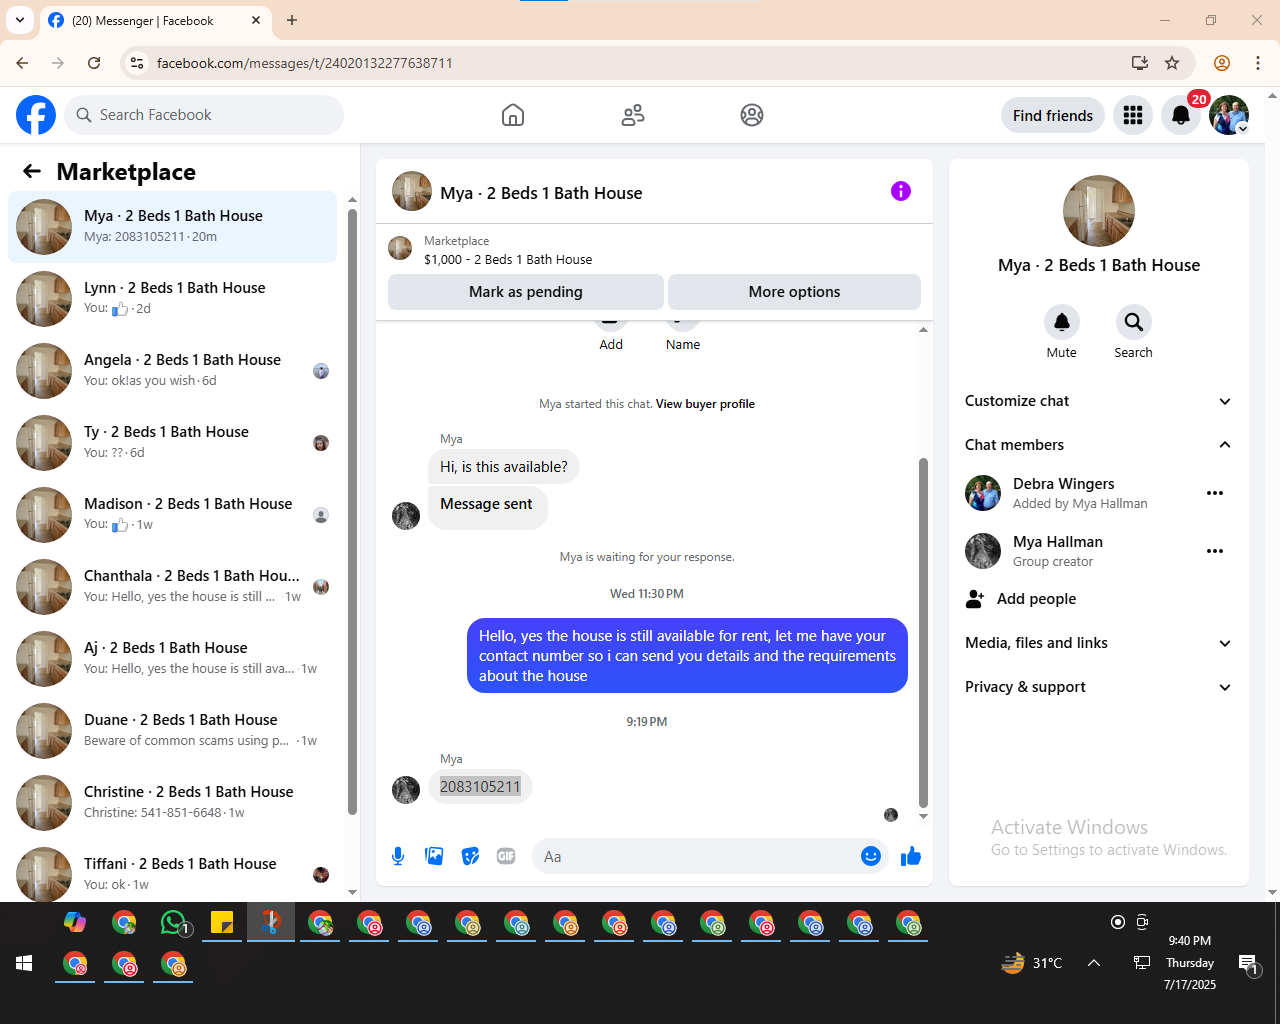Open the account menu from profile avatar
The width and height of the screenshot is (1280, 1024).
1229,115
